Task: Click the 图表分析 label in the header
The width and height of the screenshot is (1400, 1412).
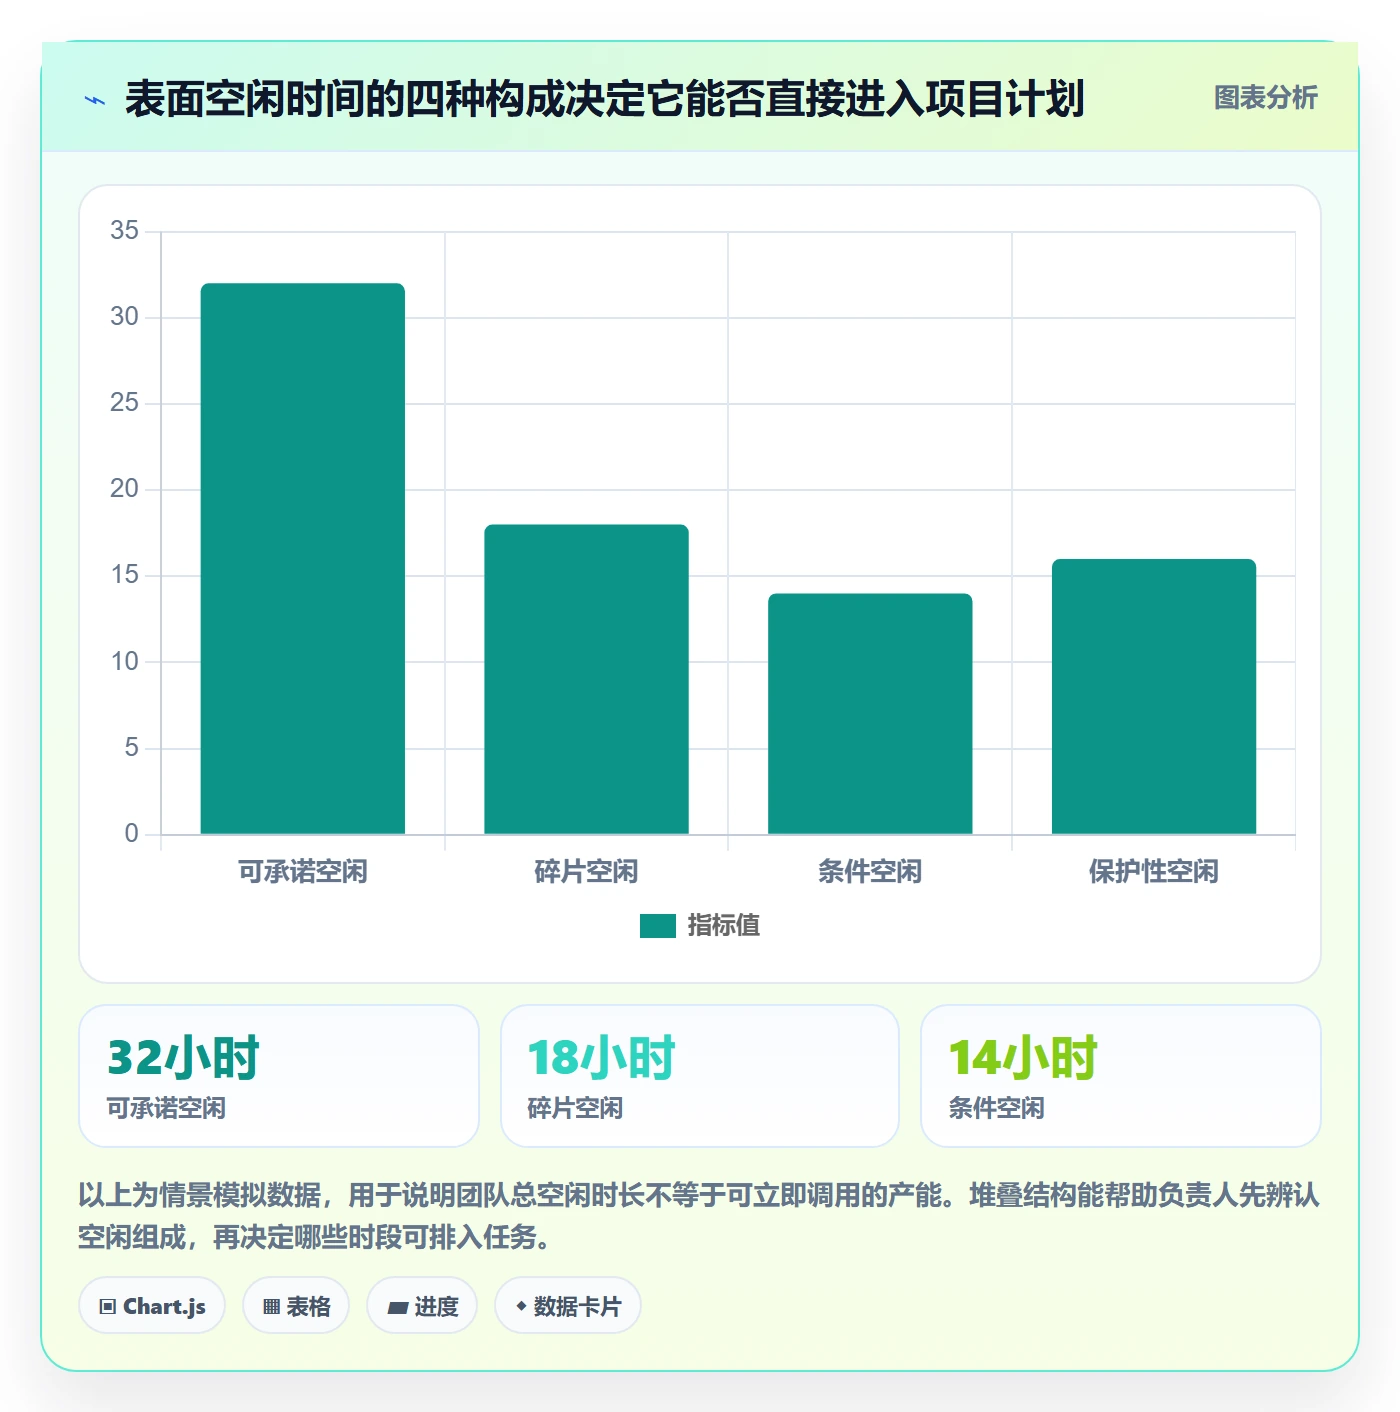Action: (1265, 98)
